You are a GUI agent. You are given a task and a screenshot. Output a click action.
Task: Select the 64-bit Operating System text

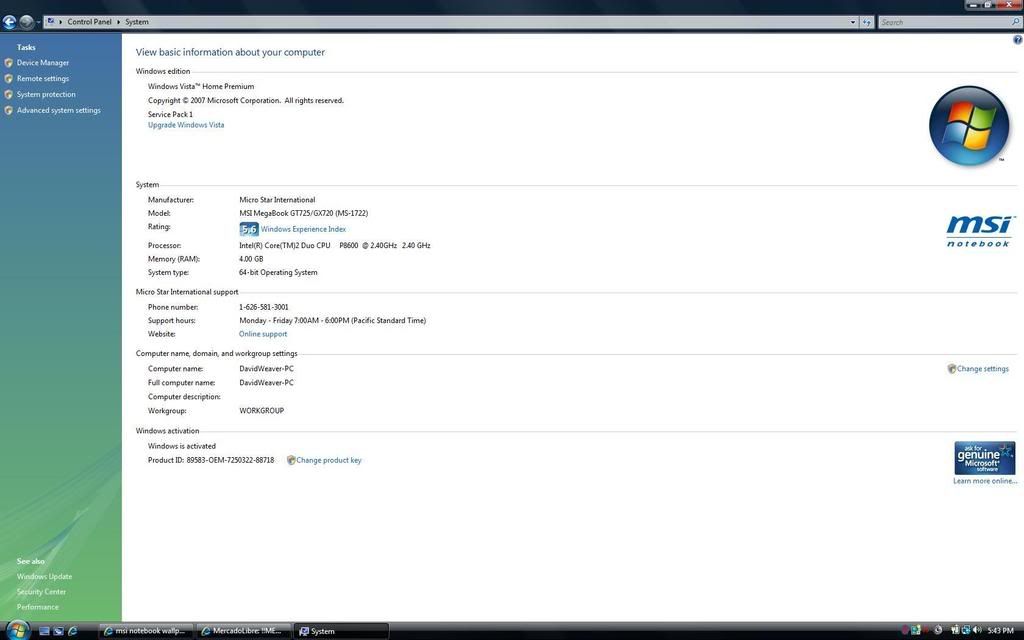(278, 273)
